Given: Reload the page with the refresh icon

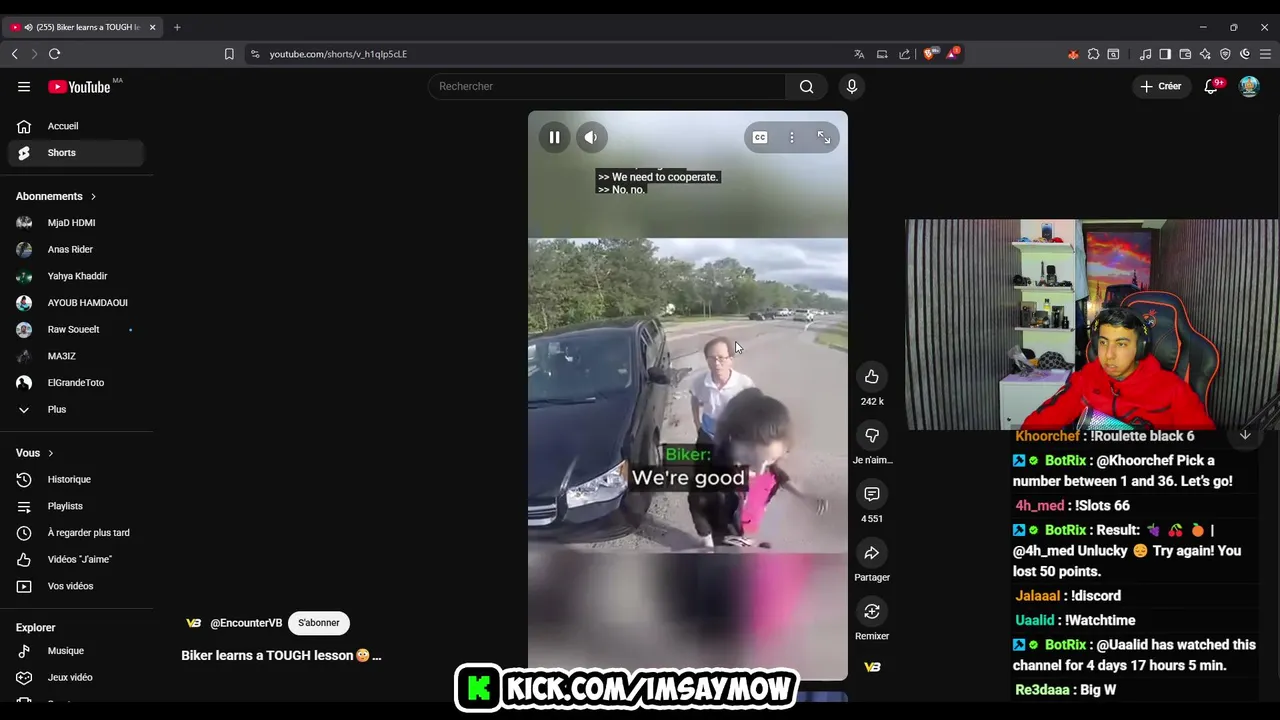Looking at the screenshot, I should click(54, 54).
